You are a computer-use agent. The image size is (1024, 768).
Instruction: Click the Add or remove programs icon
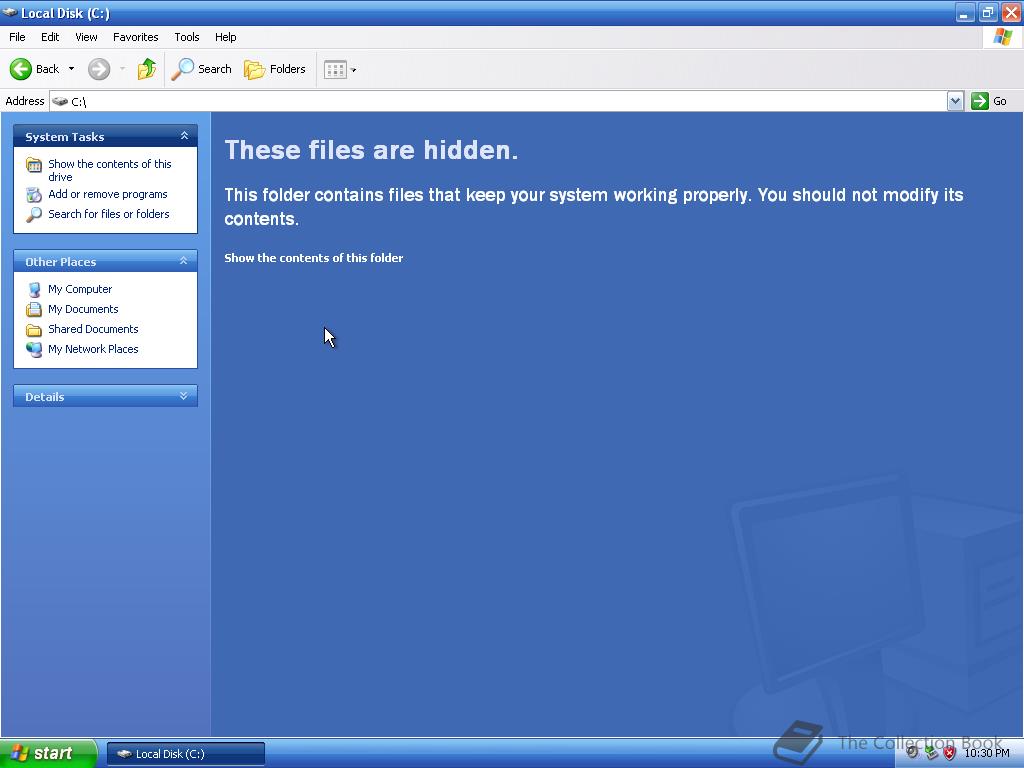pyautogui.click(x=34, y=195)
